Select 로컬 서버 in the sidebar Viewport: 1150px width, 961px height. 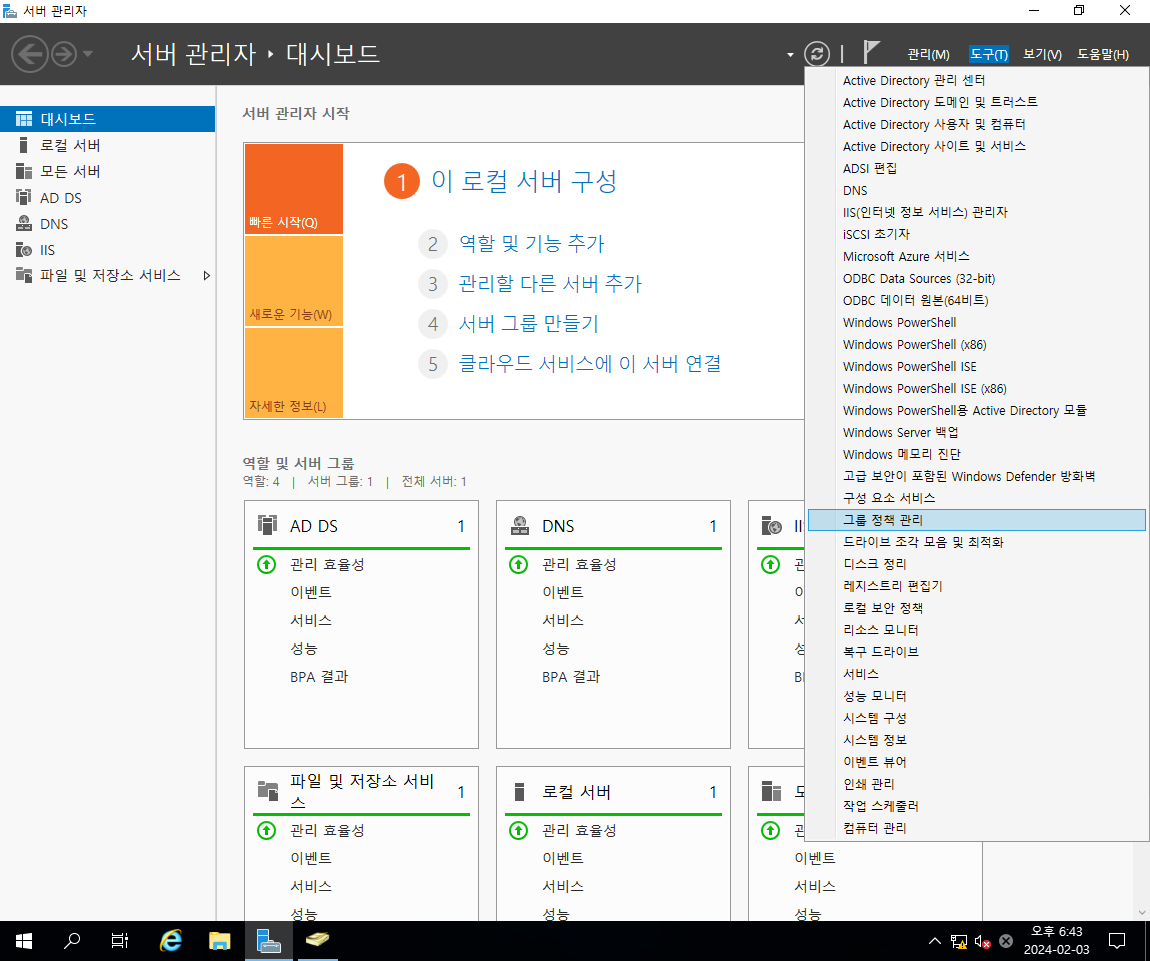pos(107,145)
